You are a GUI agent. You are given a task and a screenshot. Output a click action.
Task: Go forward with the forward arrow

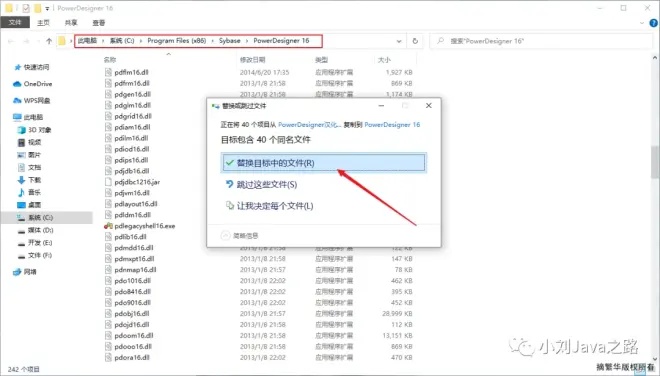(x=26, y=41)
